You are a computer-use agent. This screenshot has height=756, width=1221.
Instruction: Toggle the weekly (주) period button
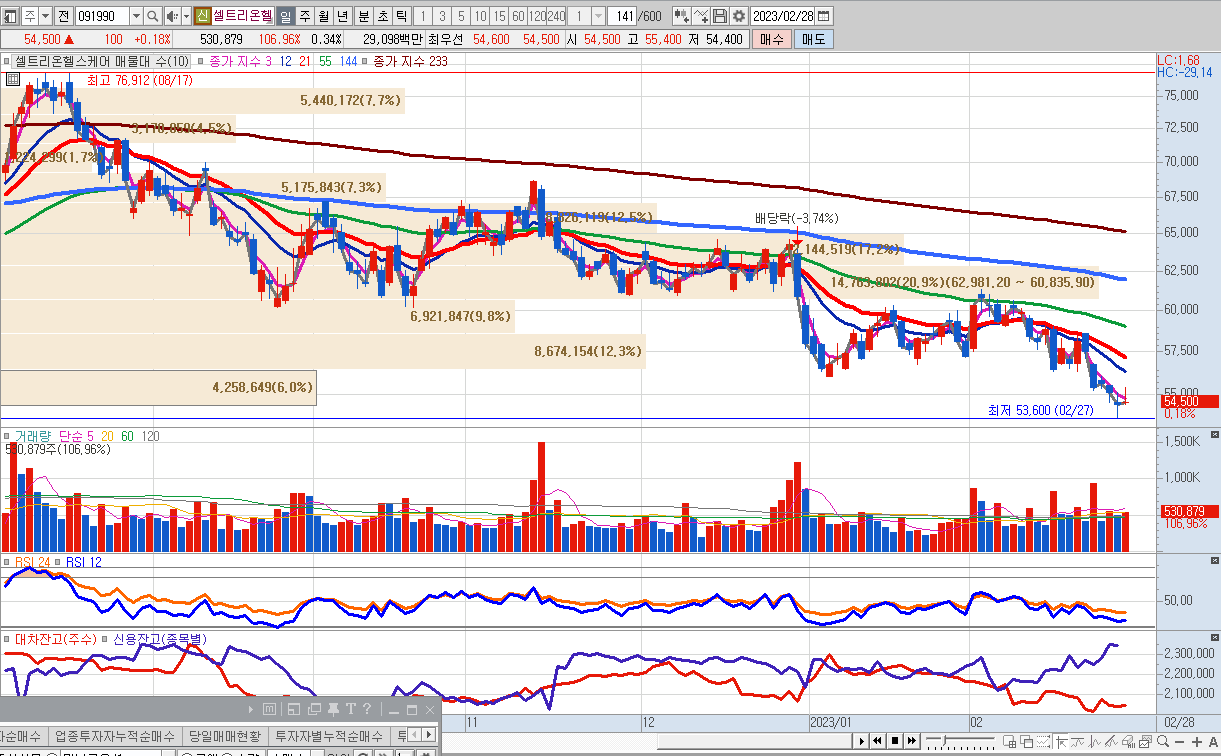click(x=304, y=16)
